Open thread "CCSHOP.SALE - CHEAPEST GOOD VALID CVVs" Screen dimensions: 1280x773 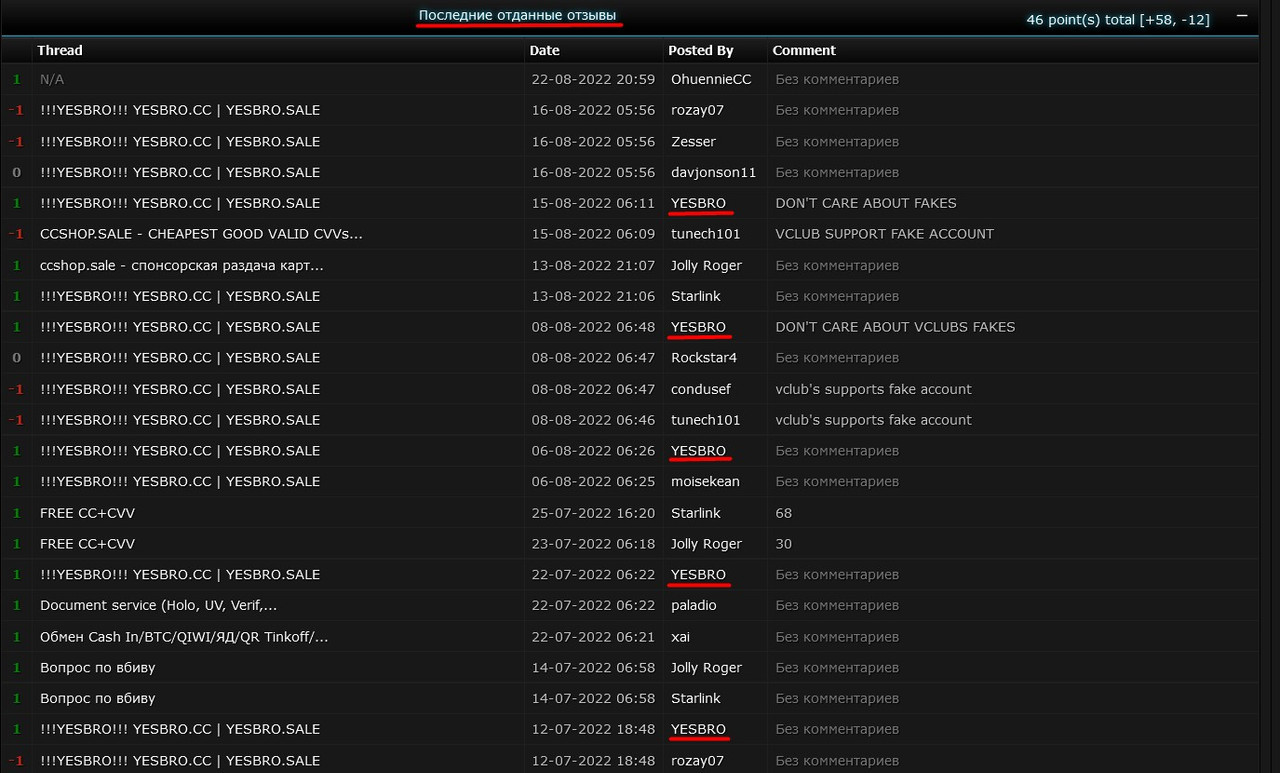tap(200, 234)
